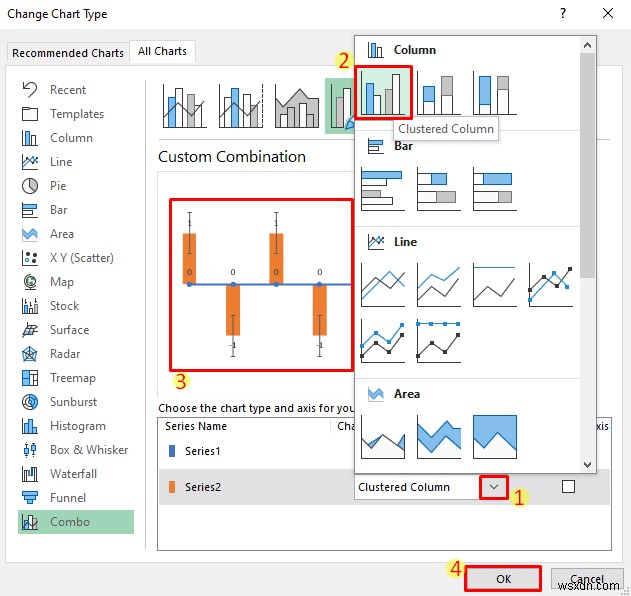Viewport: 631px width, 596px height.
Task: Open dialog Help question mark
Action: coord(563,13)
